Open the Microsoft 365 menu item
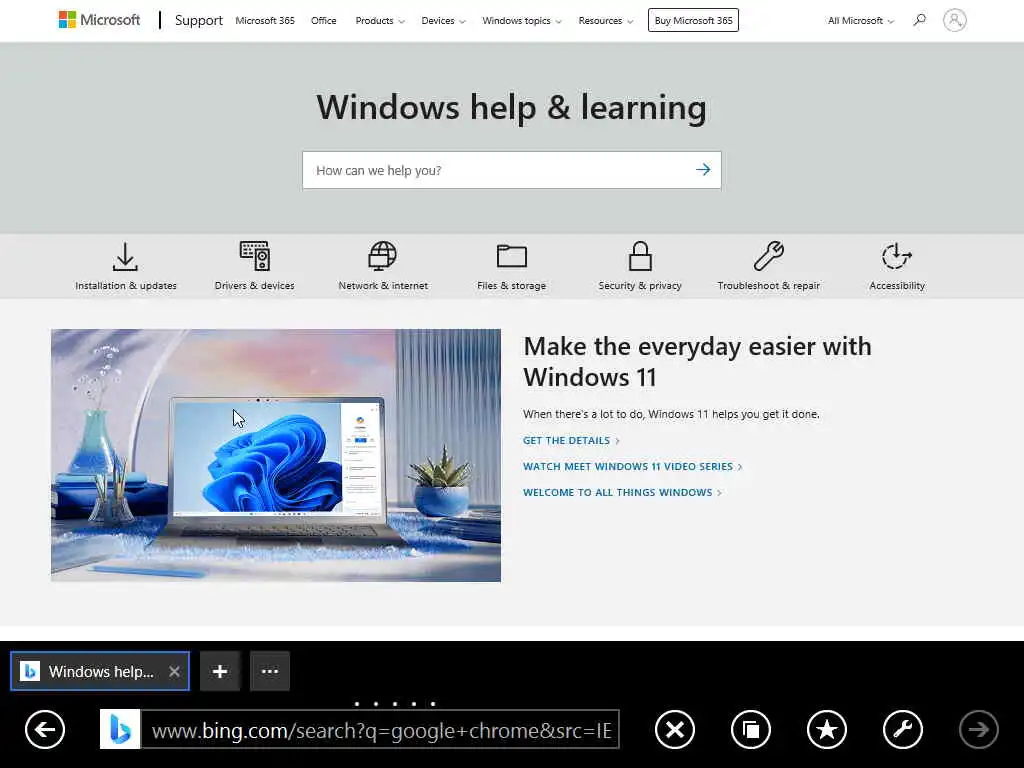Screen dimensions: 1024x768 click(265, 21)
